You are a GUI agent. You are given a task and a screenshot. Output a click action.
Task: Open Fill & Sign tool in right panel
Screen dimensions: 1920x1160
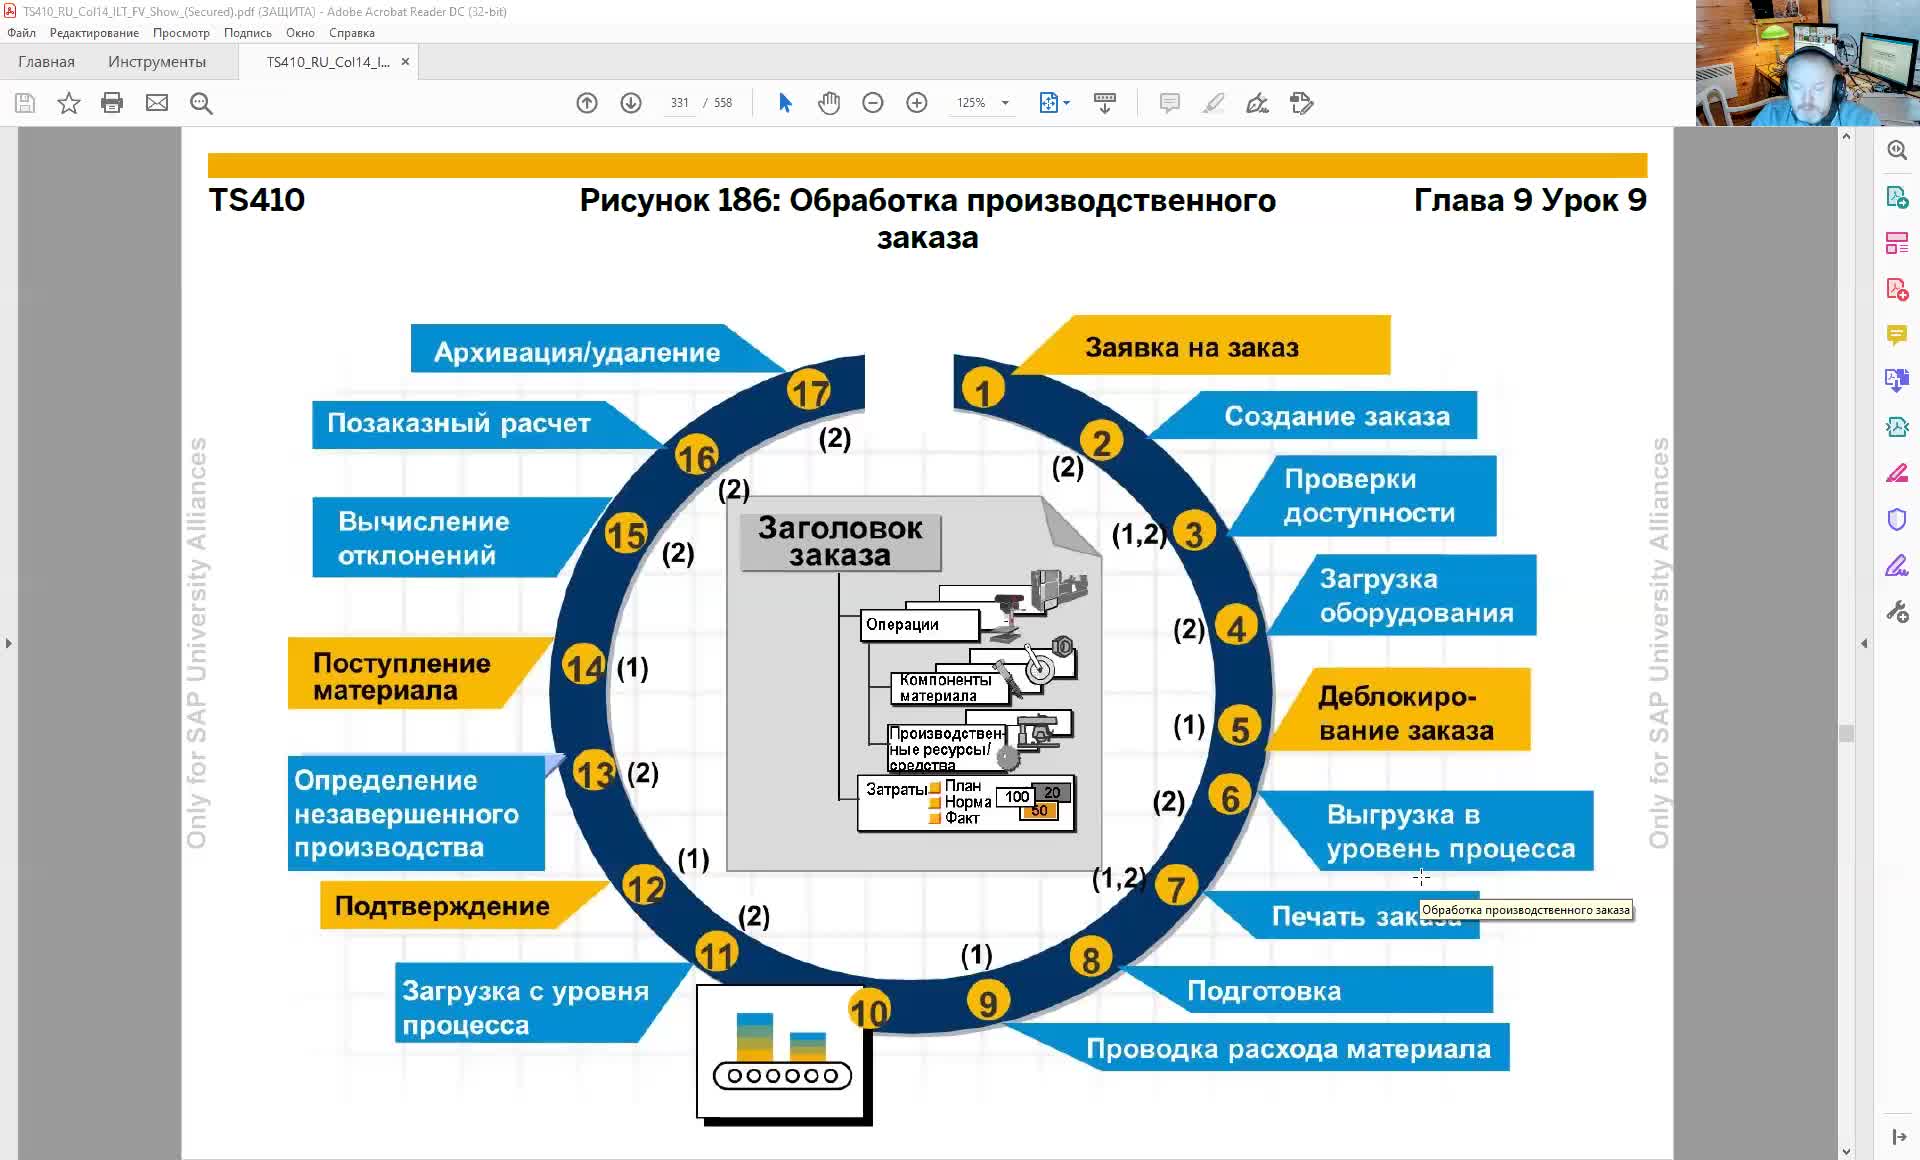(x=1897, y=566)
